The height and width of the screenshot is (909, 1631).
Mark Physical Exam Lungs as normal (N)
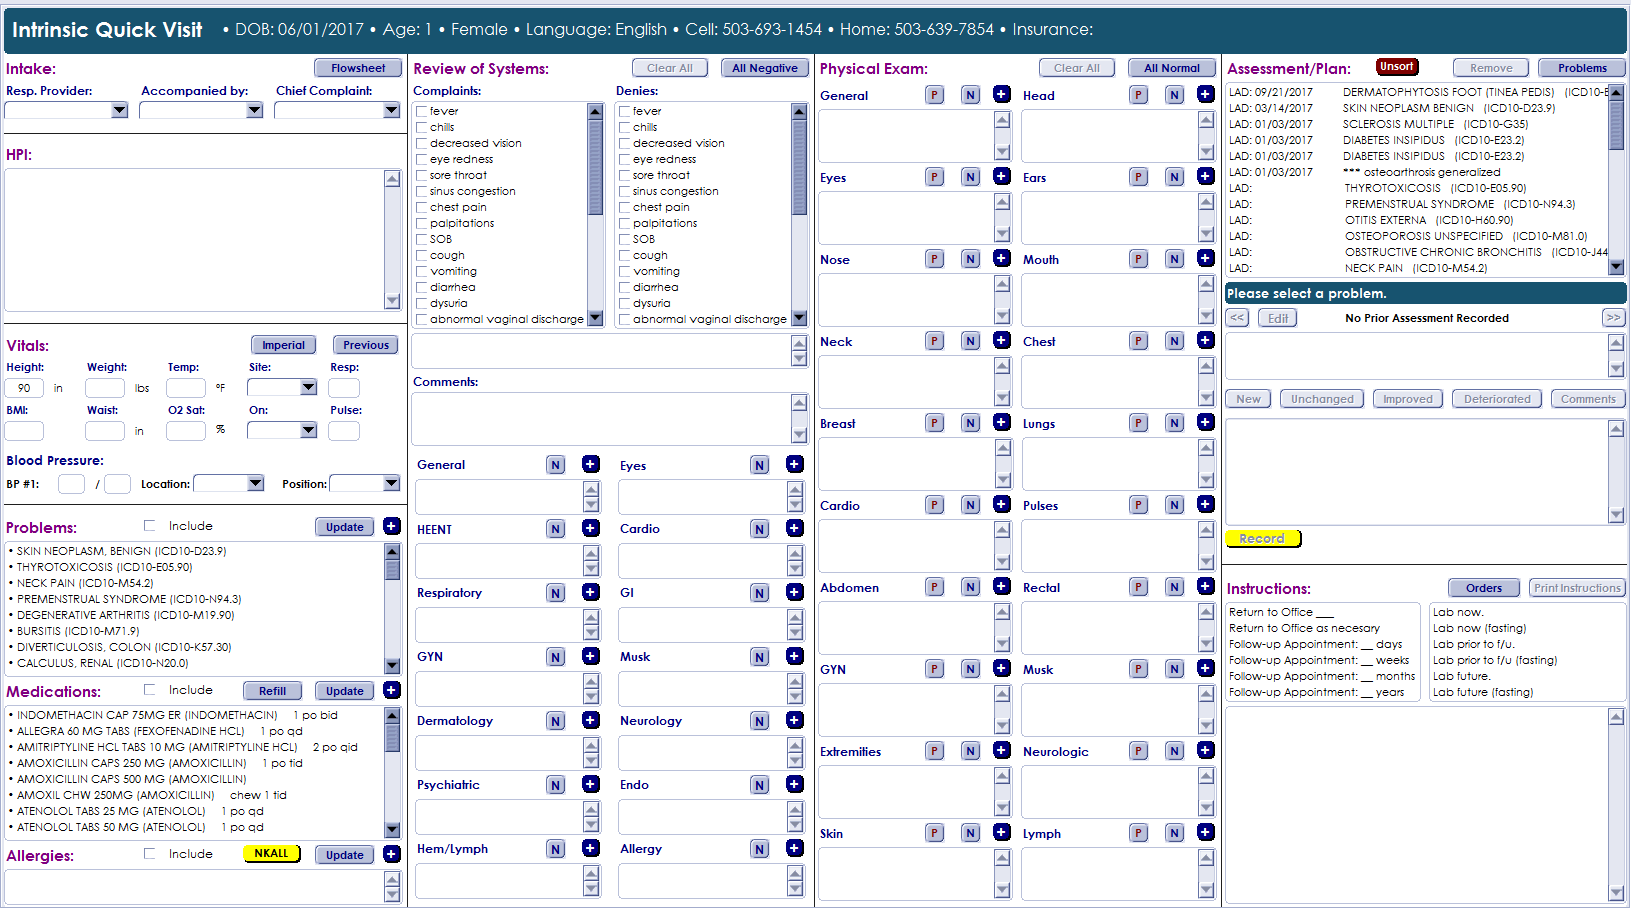coord(1175,423)
